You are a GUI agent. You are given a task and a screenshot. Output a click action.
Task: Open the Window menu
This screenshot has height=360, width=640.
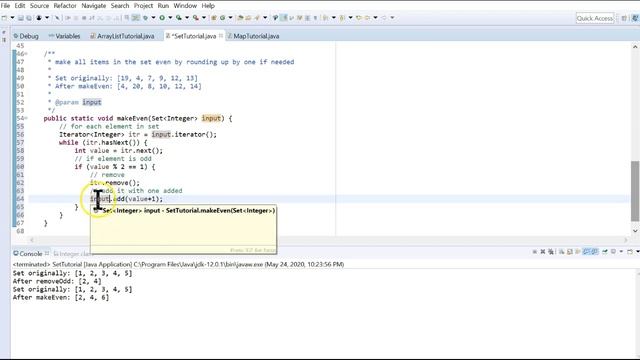point(185,6)
